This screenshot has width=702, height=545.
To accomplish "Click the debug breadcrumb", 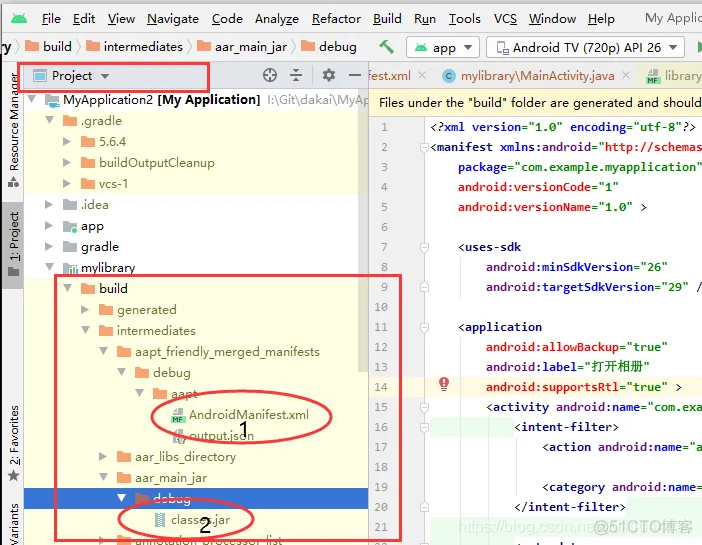I will tap(329, 47).
